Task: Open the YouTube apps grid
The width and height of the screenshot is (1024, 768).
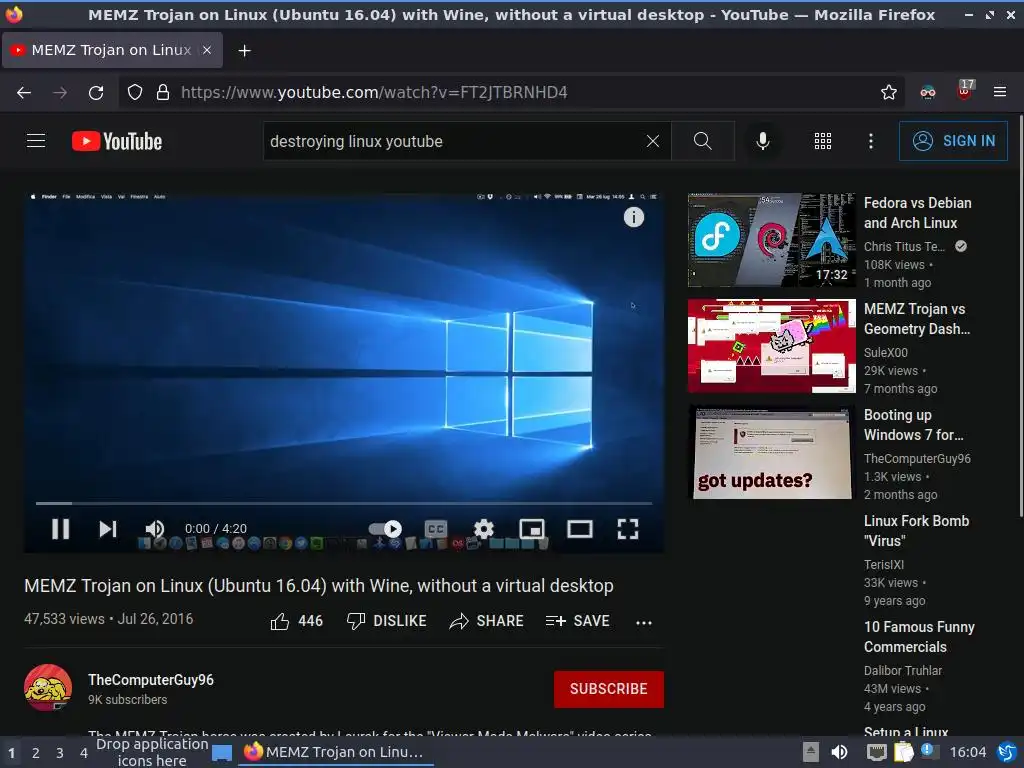Action: pos(823,141)
